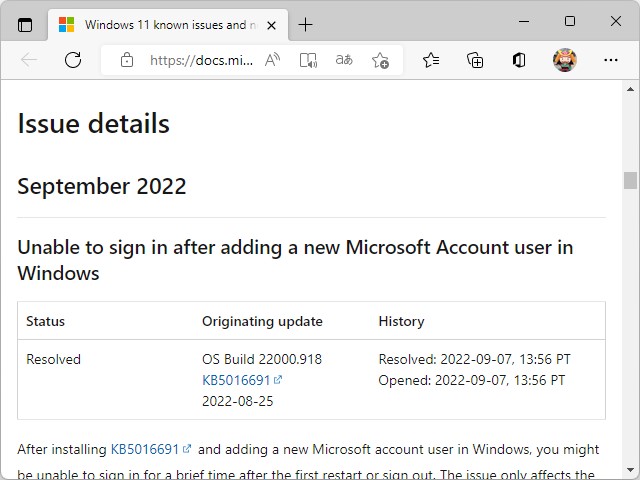Click the vertical scrollbar thumb
This screenshot has height=480, width=640.
point(630,180)
